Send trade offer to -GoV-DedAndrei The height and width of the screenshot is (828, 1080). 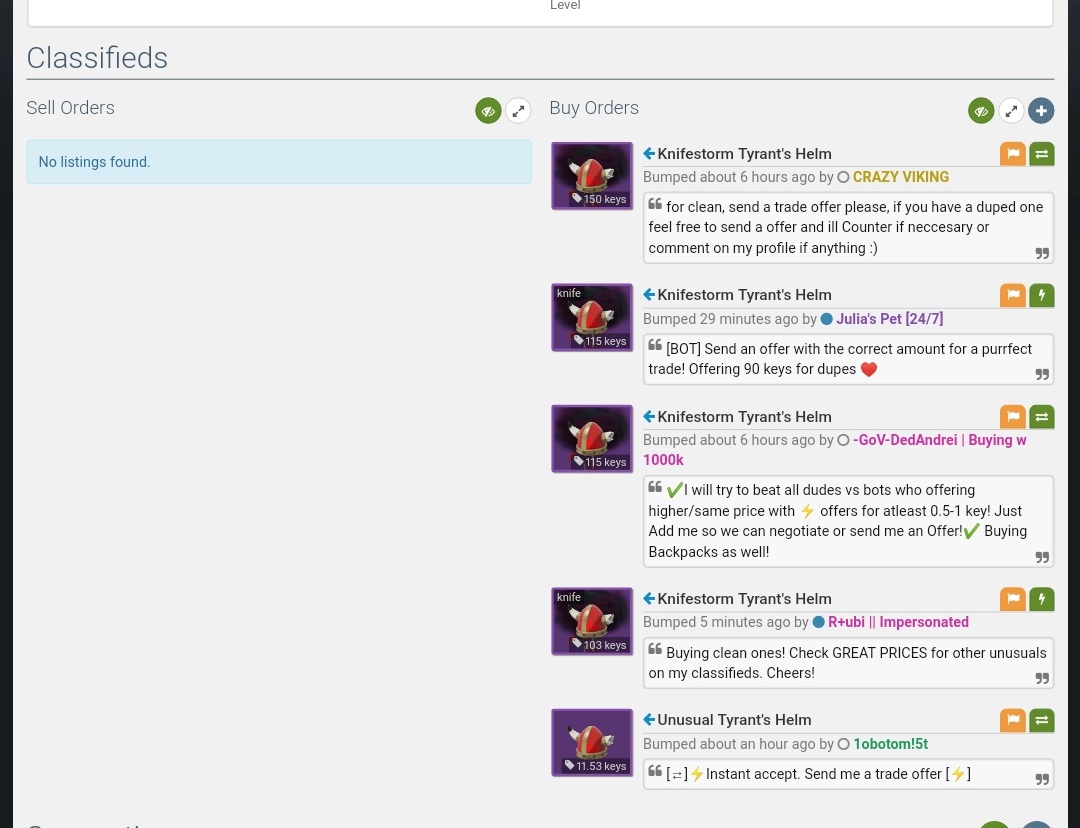pos(1041,416)
